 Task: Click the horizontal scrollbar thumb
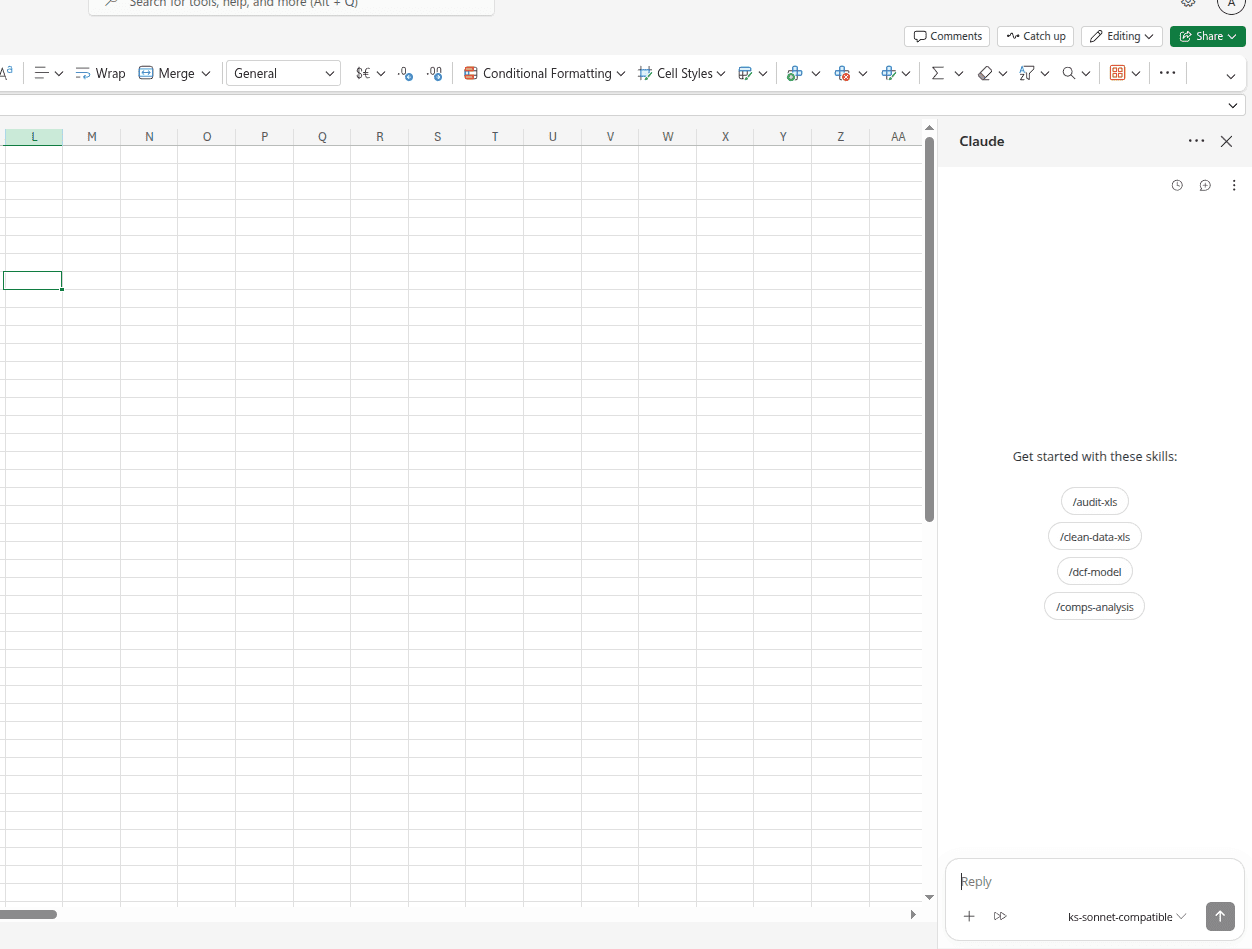28,914
